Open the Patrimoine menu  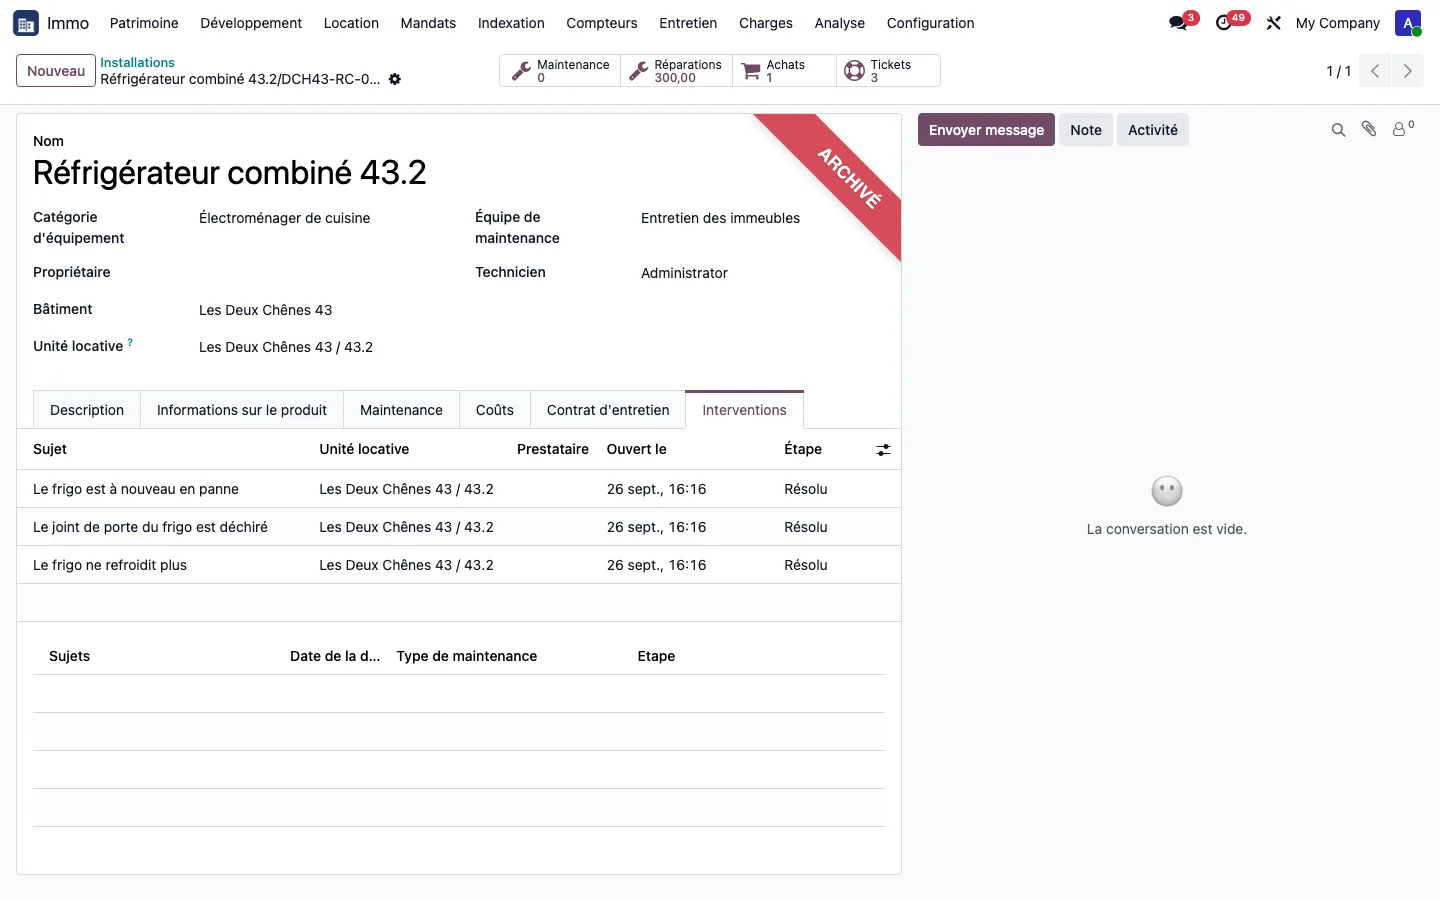pos(144,23)
